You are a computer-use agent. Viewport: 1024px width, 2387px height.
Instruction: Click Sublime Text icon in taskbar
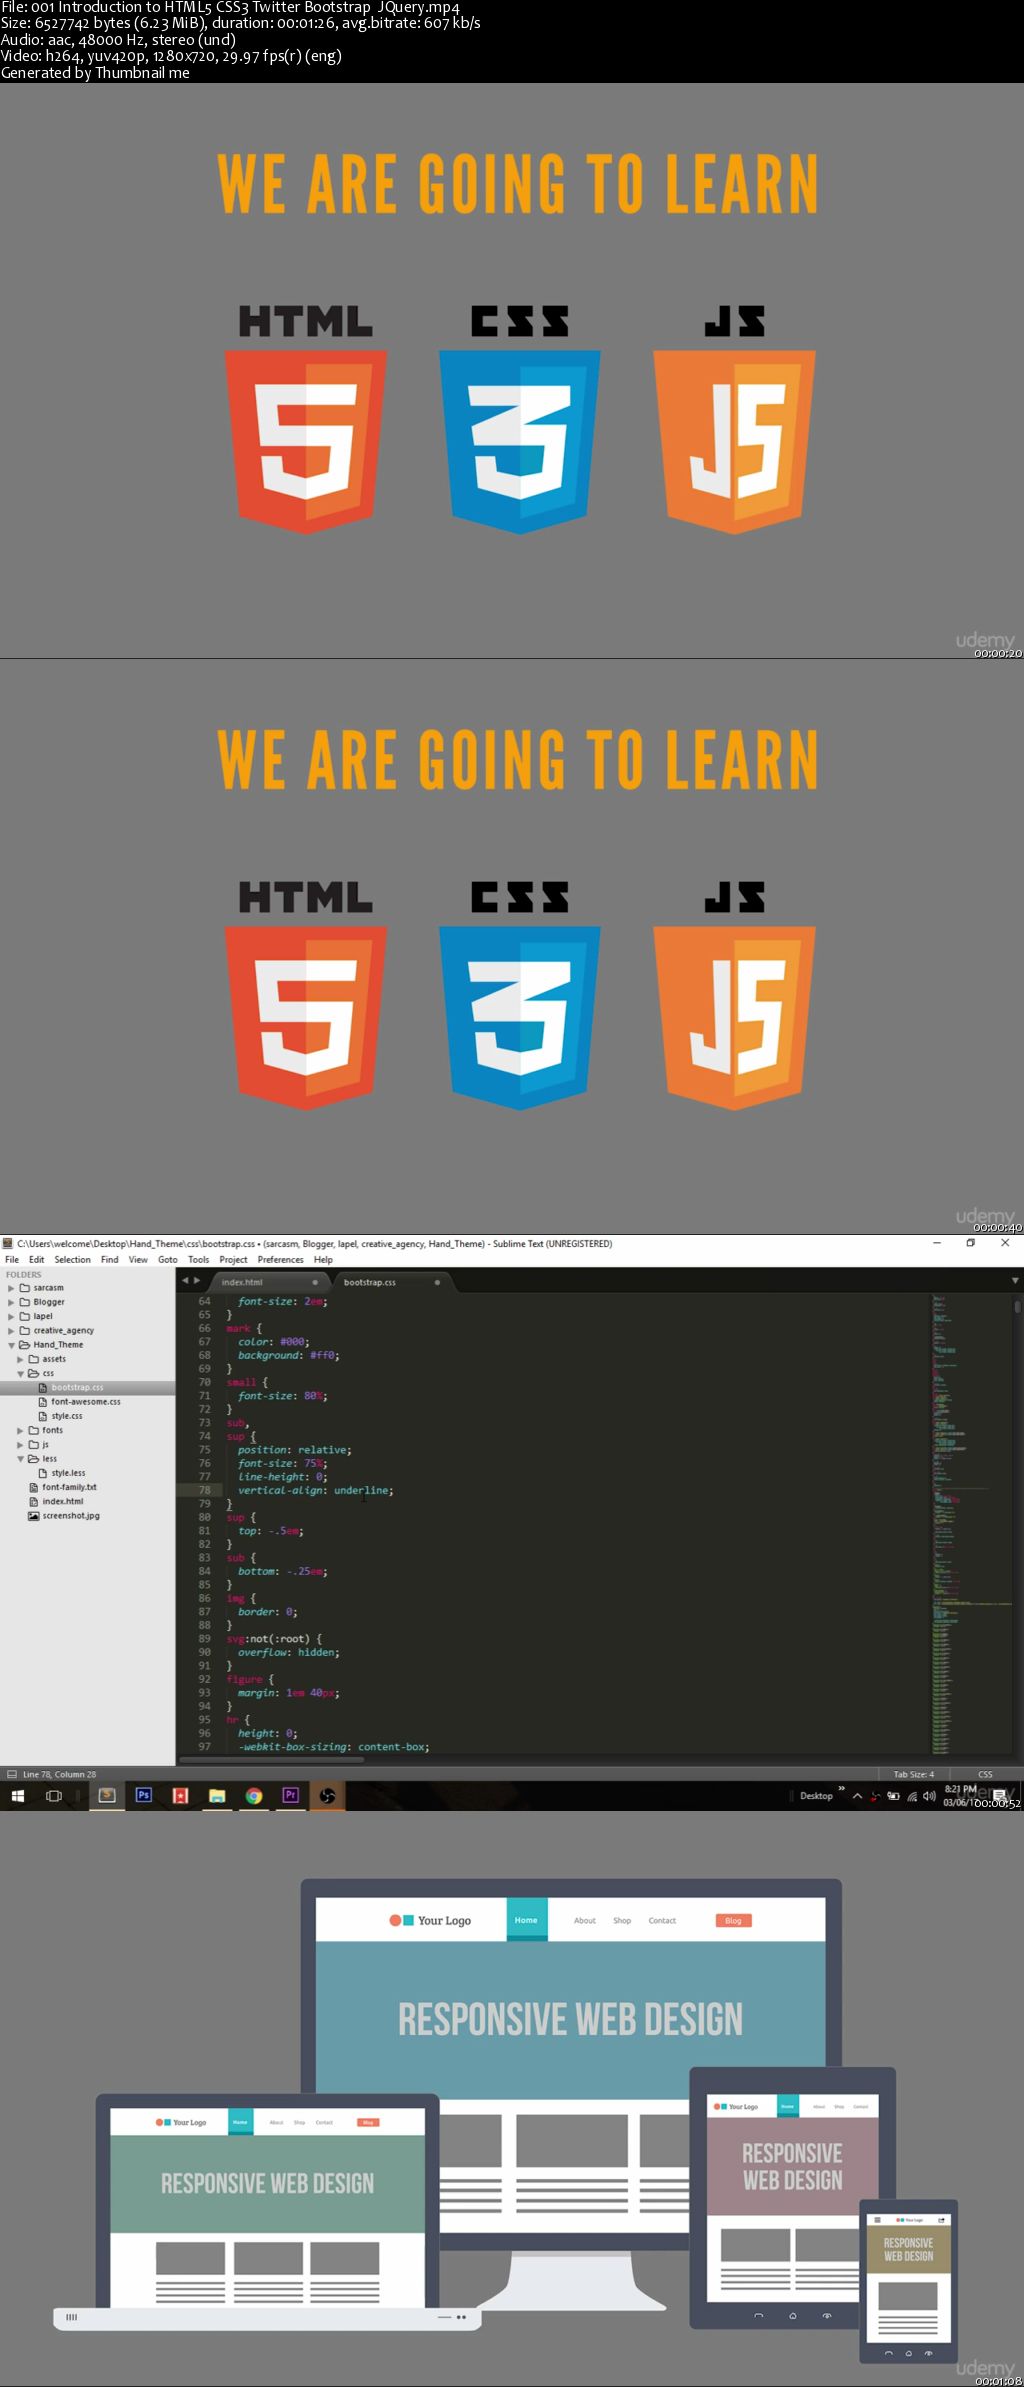107,1796
